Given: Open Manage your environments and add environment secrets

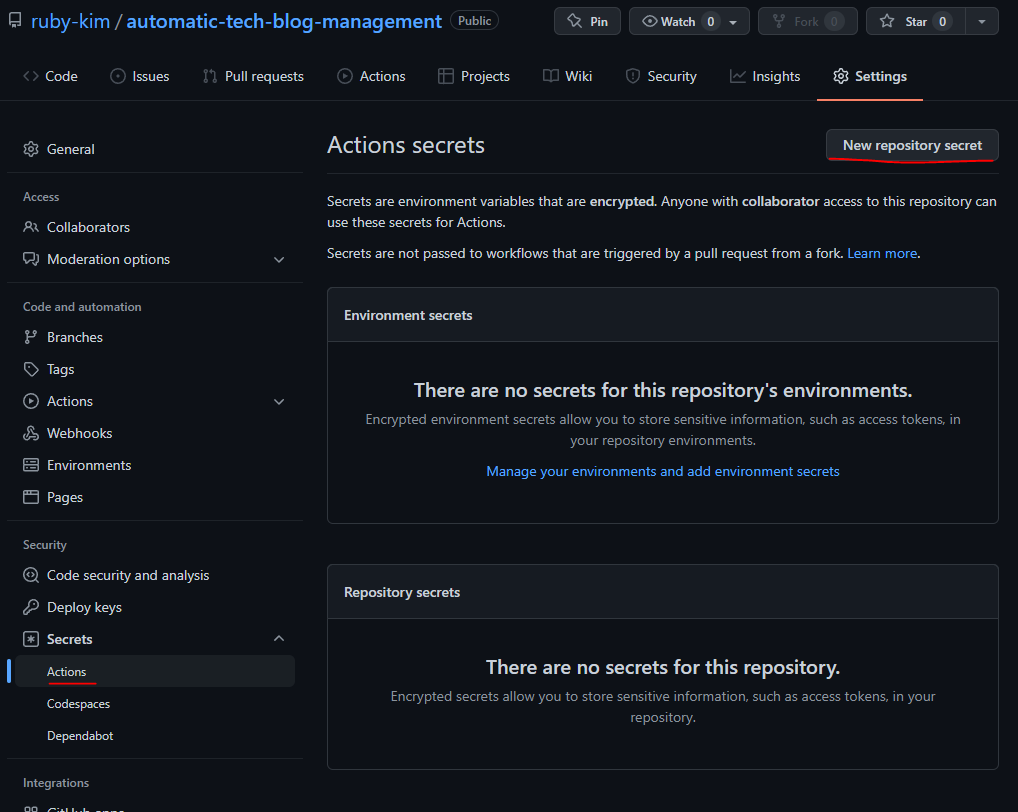Looking at the screenshot, I should point(662,471).
